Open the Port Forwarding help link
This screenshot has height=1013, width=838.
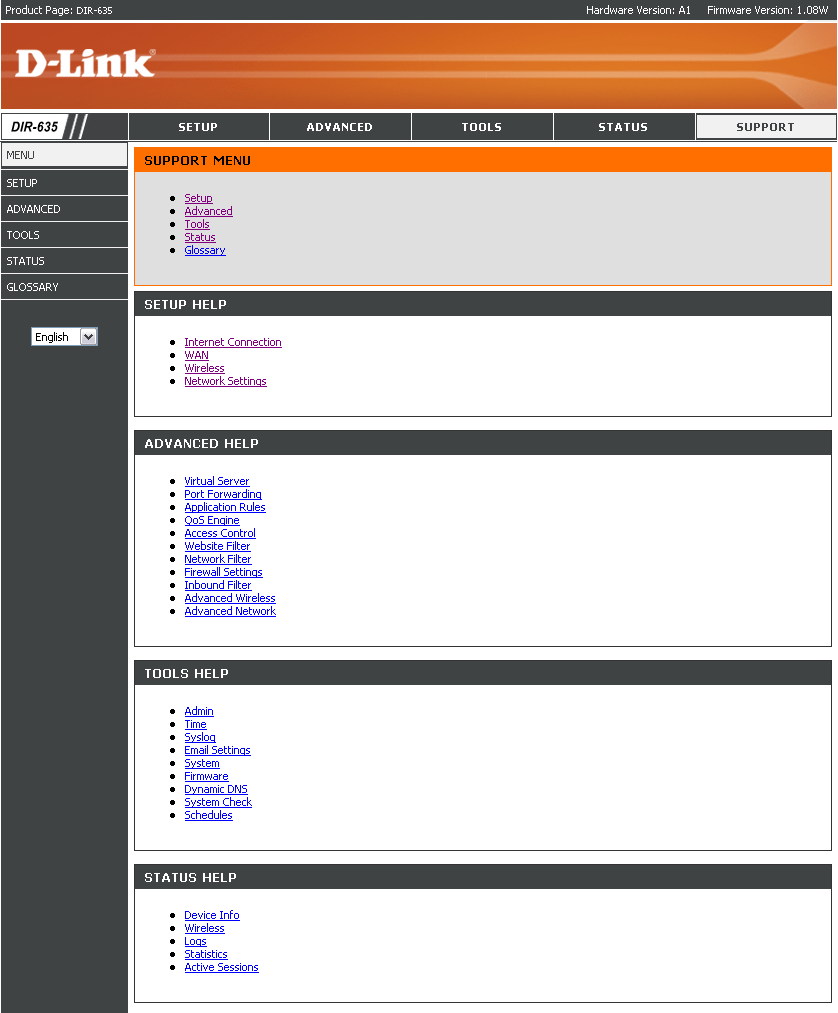pyautogui.click(x=223, y=494)
